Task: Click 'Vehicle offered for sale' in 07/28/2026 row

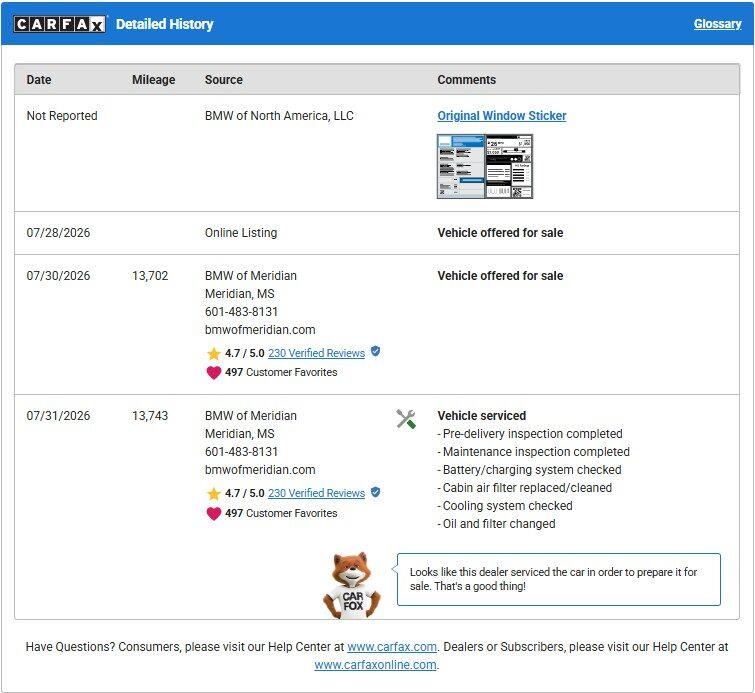Action: tap(500, 233)
